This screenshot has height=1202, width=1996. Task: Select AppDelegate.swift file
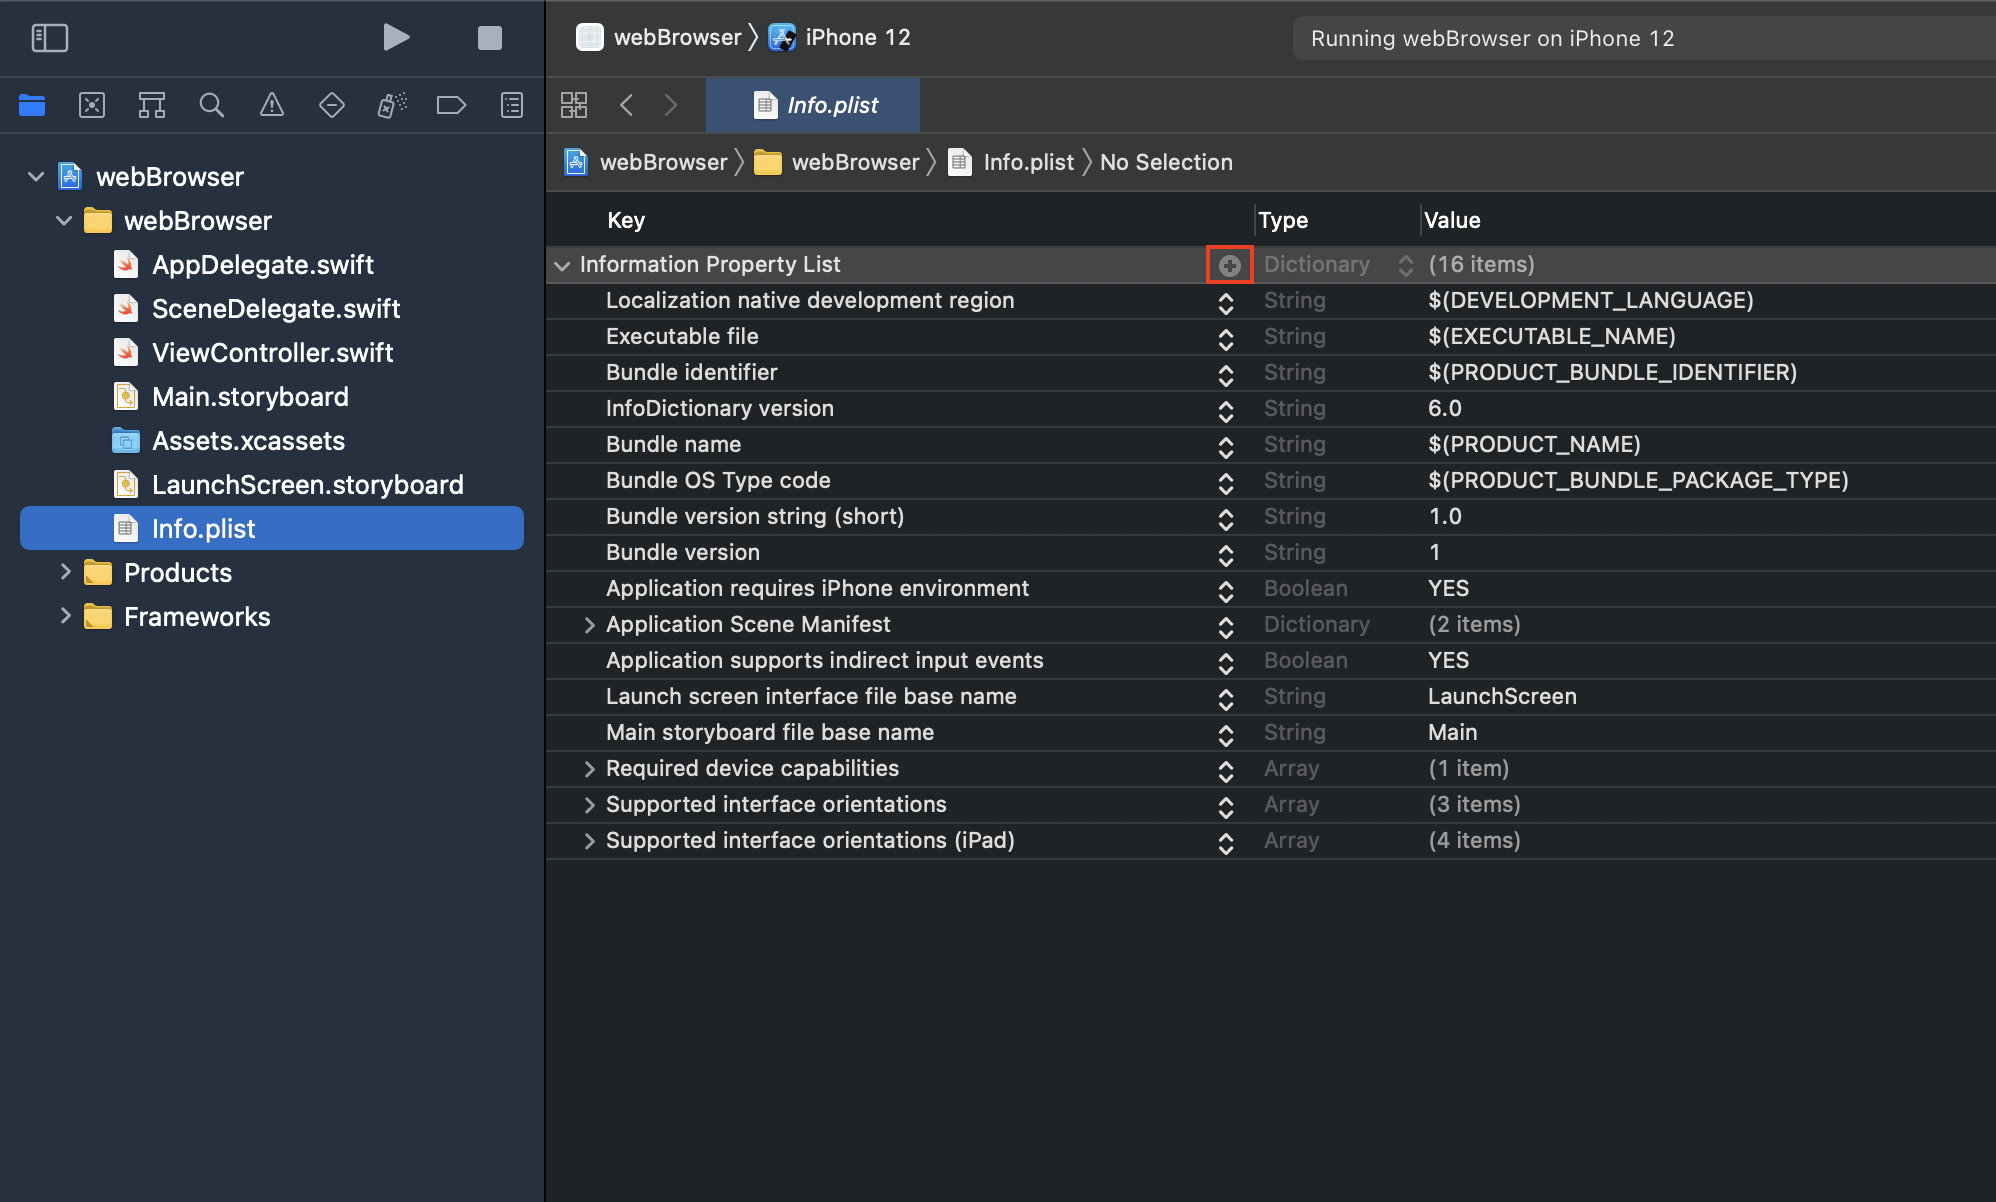tap(262, 265)
